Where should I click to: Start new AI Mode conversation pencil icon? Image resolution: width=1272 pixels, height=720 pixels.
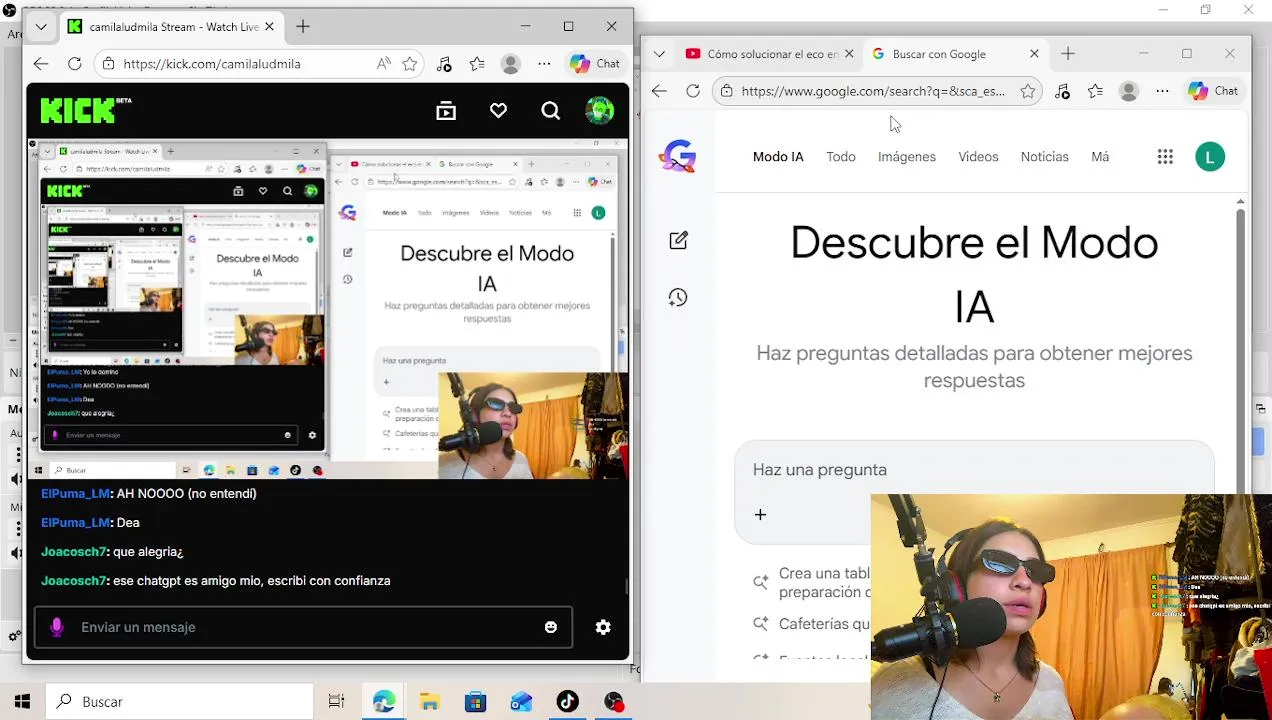tap(678, 240)
